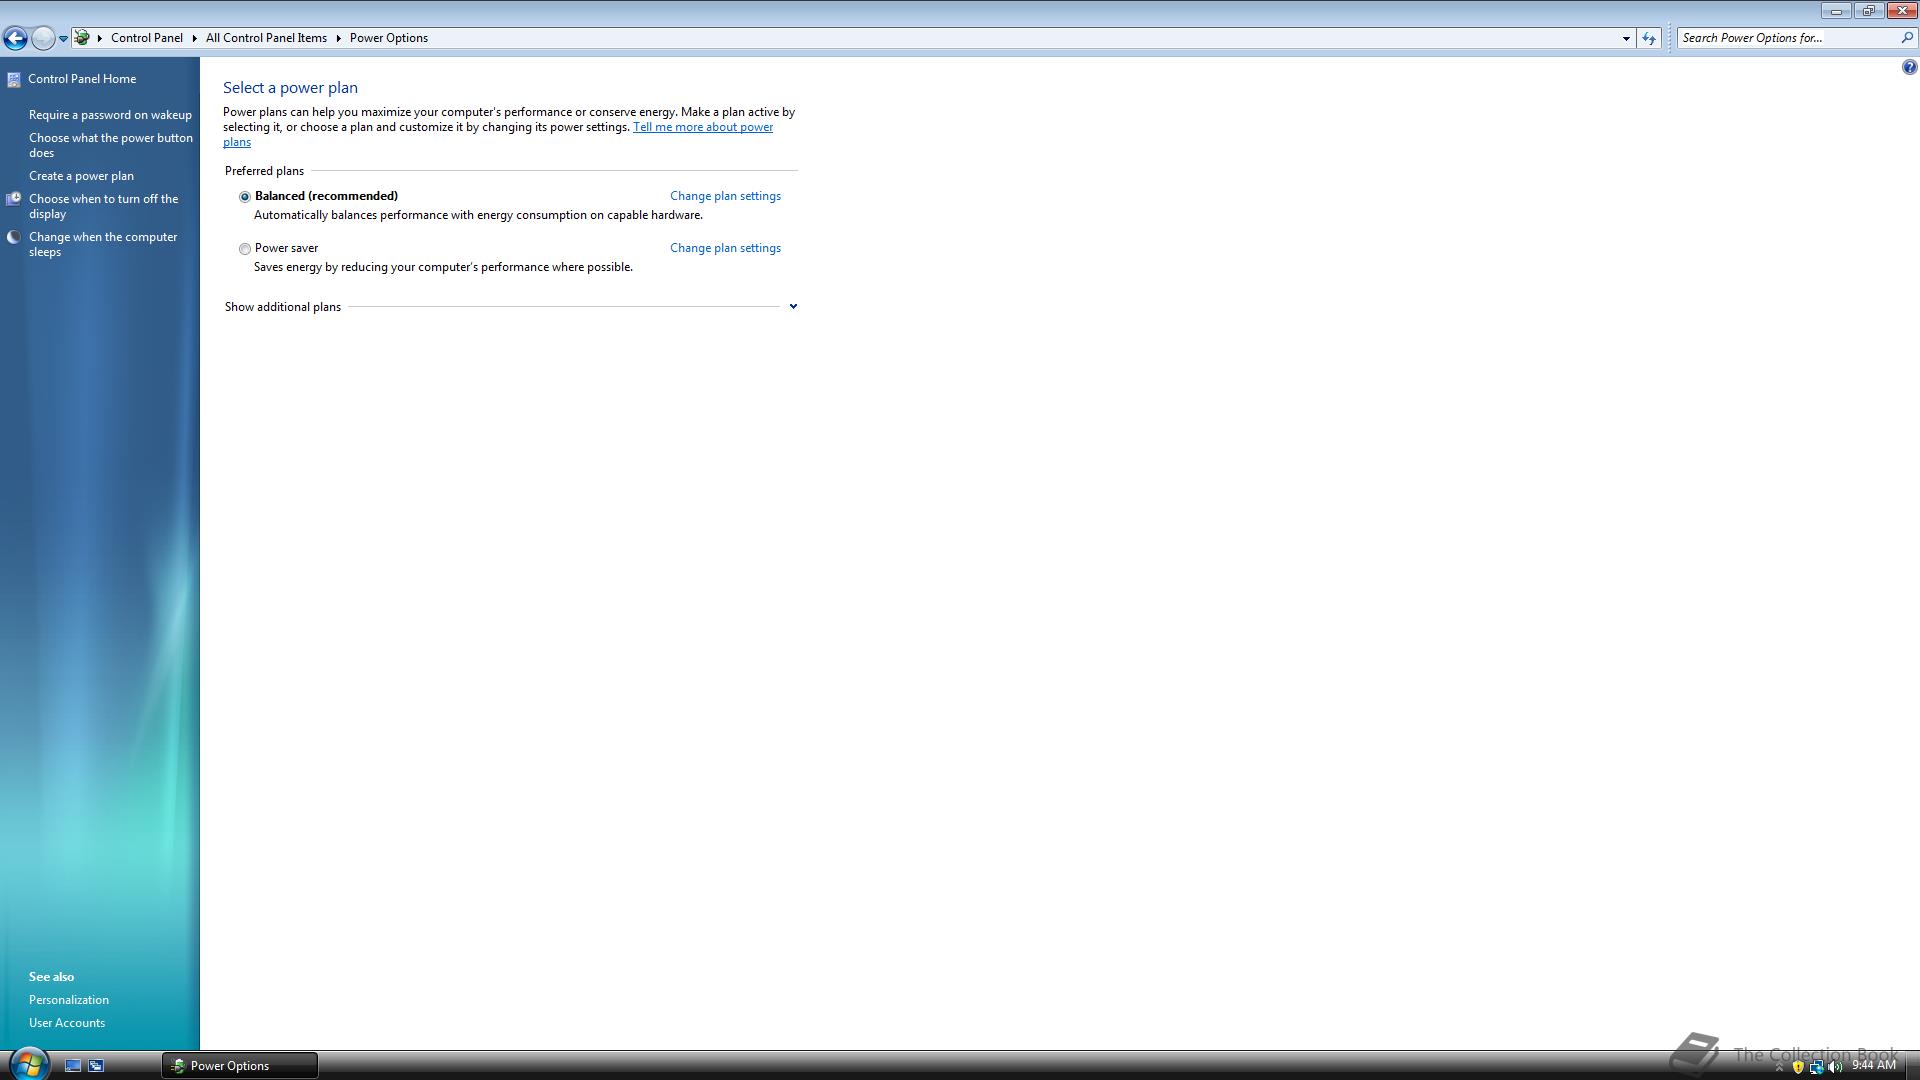
Task: Open the address bar history dropdown
Action: coord(1626,38)
